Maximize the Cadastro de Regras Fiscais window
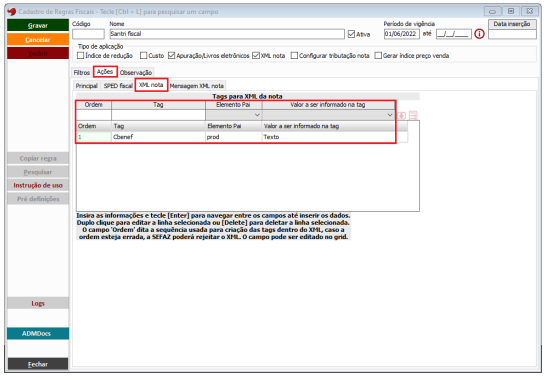 click(511, 11)
